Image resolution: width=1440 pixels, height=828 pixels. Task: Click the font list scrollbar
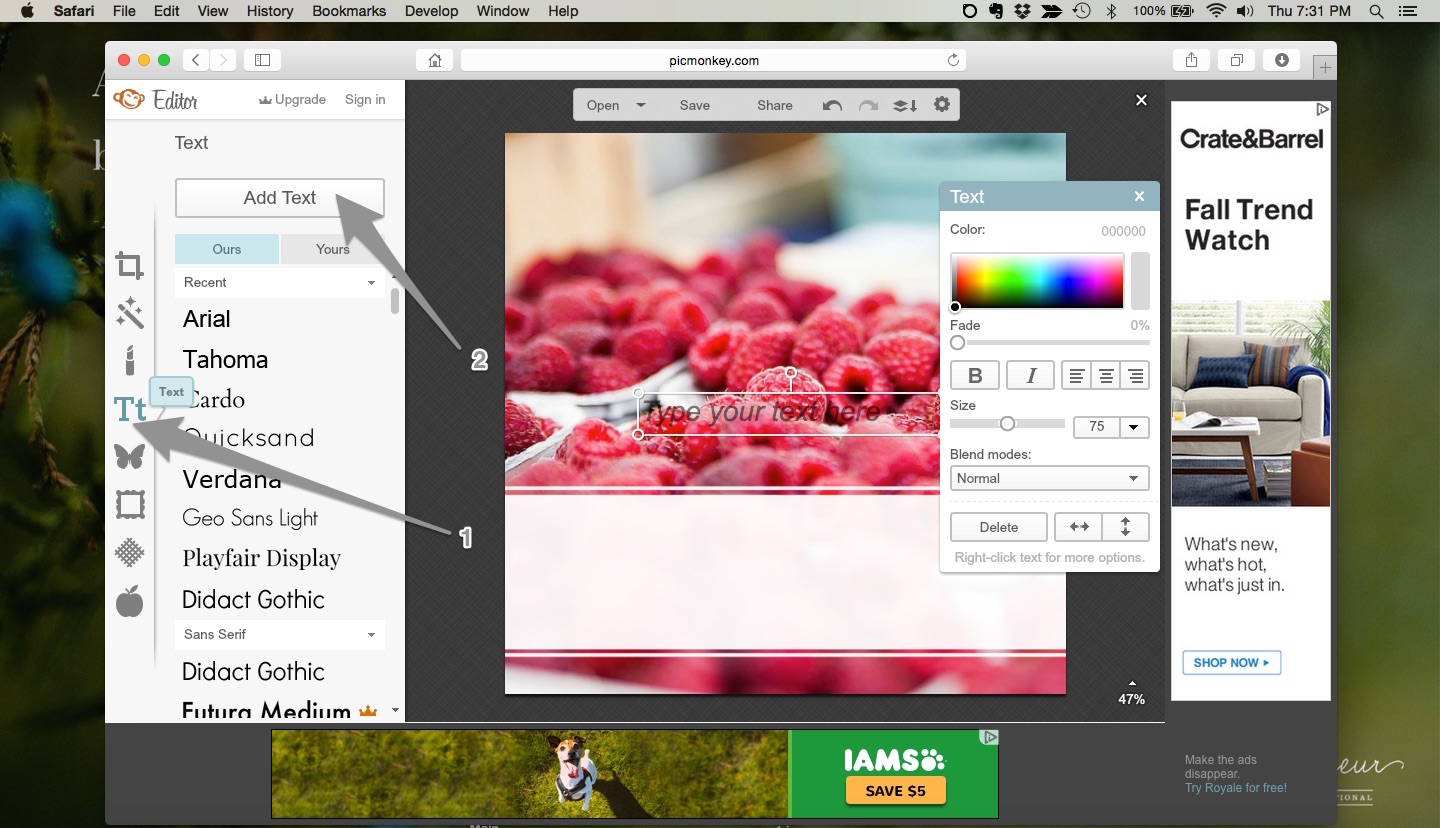(x=395, y=301)
